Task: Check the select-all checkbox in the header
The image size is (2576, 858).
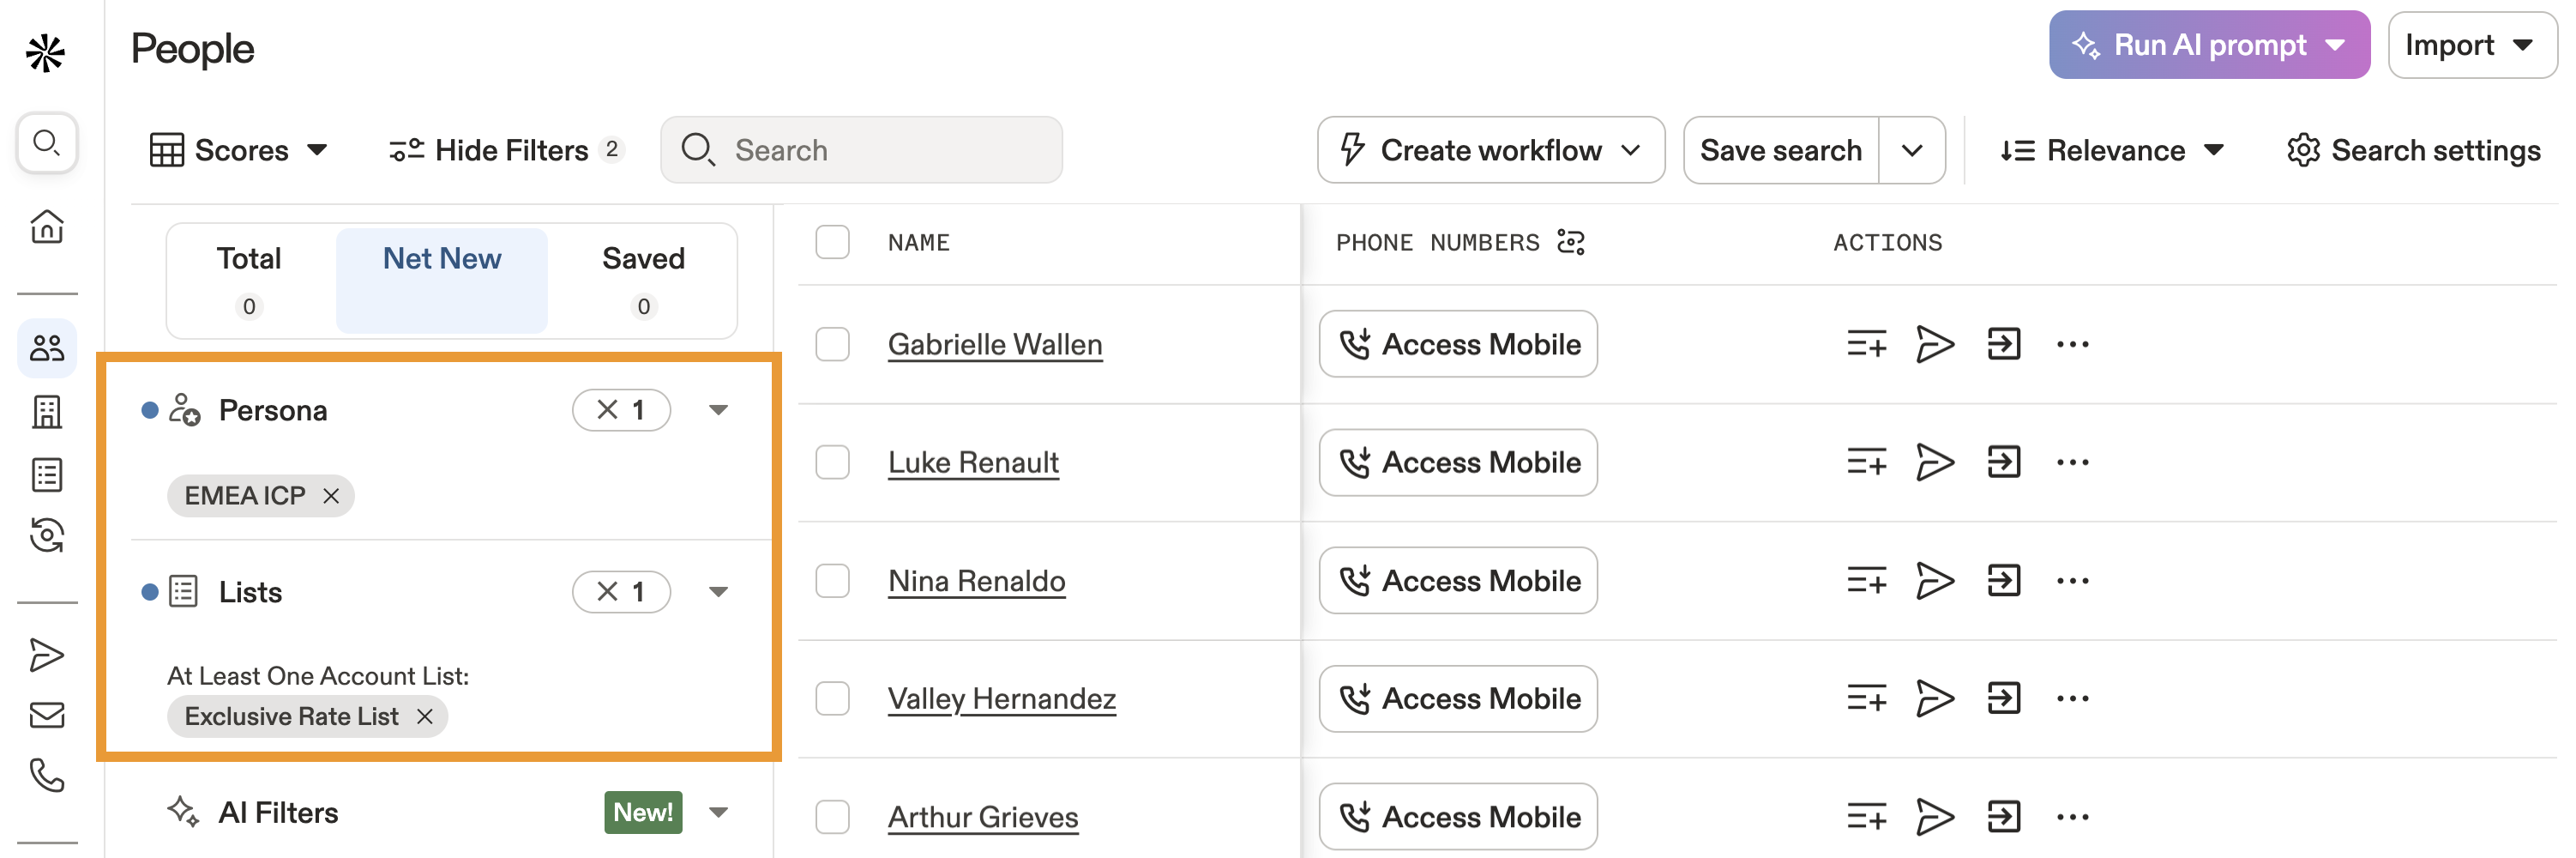Action: 832,242
